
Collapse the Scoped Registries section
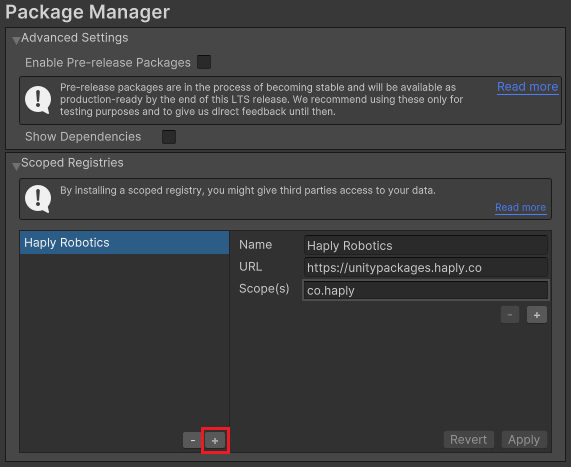pos(16,166)
